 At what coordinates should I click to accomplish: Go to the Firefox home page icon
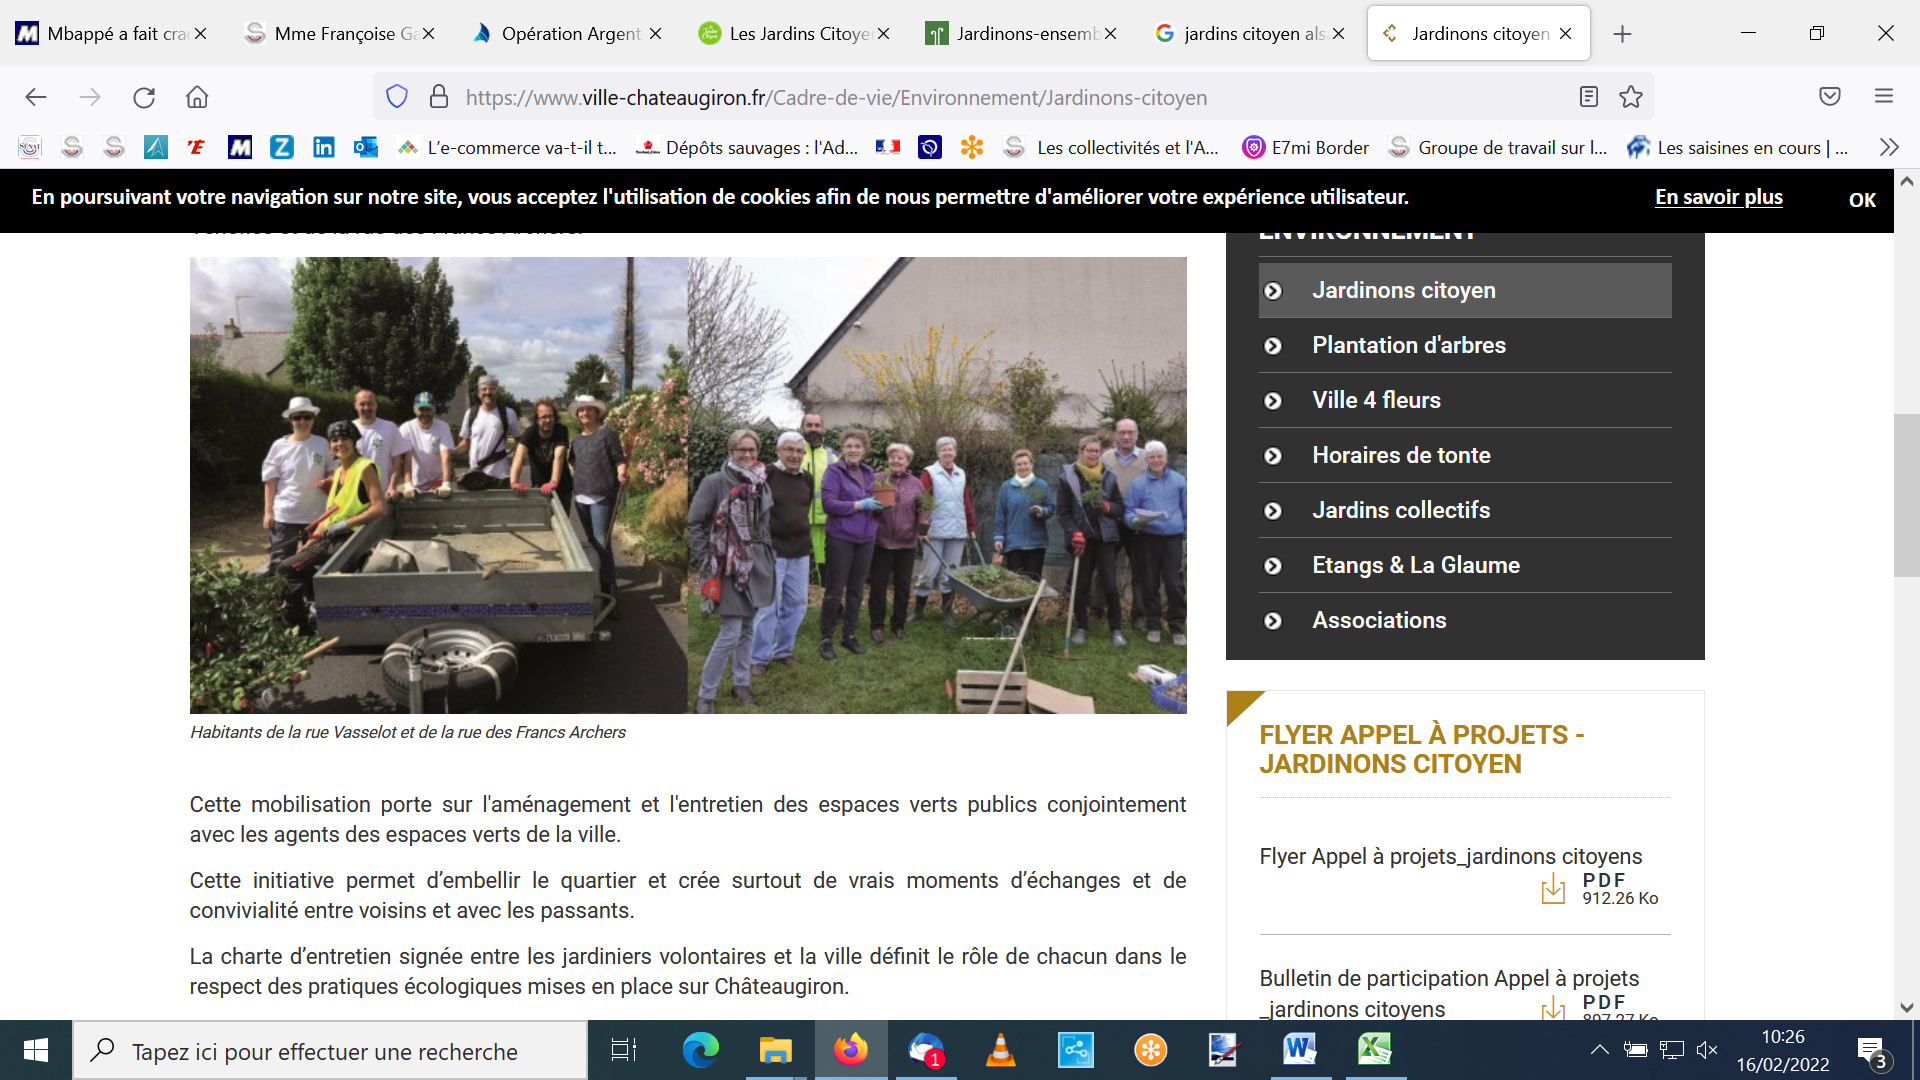[x=197, y=97]
